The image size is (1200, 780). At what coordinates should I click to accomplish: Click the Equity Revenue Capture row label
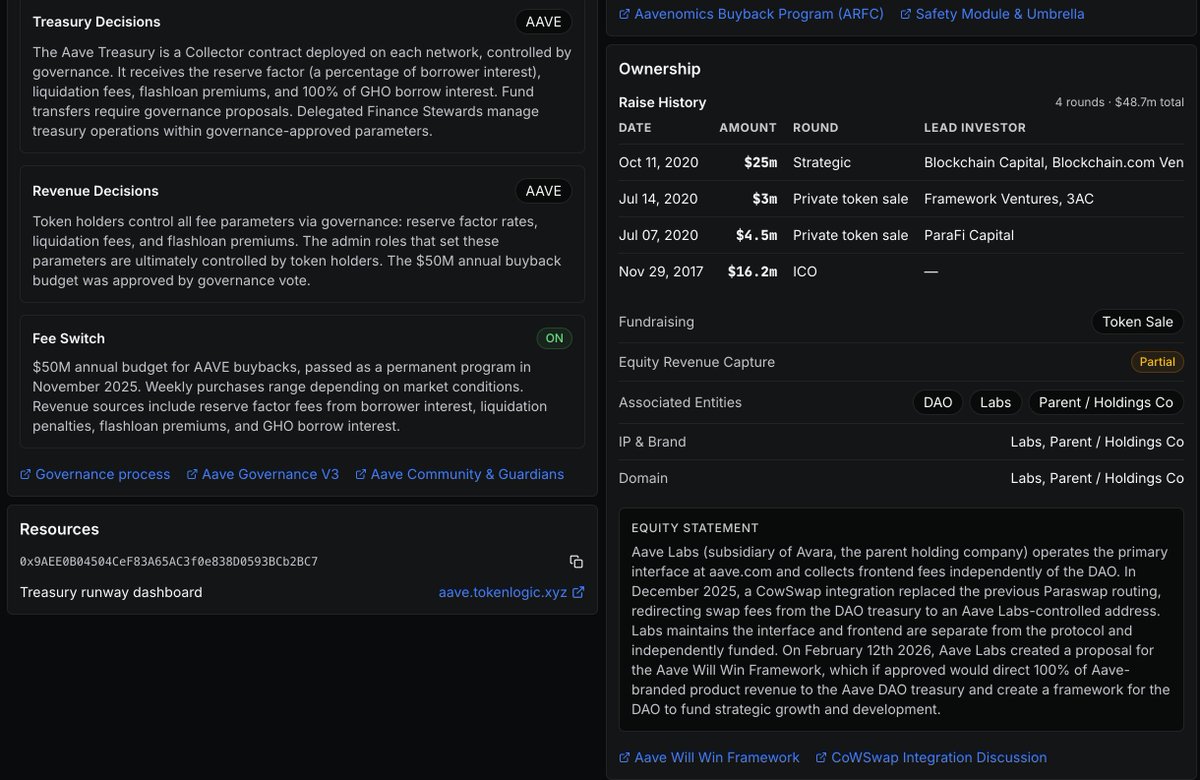point(697,362)
